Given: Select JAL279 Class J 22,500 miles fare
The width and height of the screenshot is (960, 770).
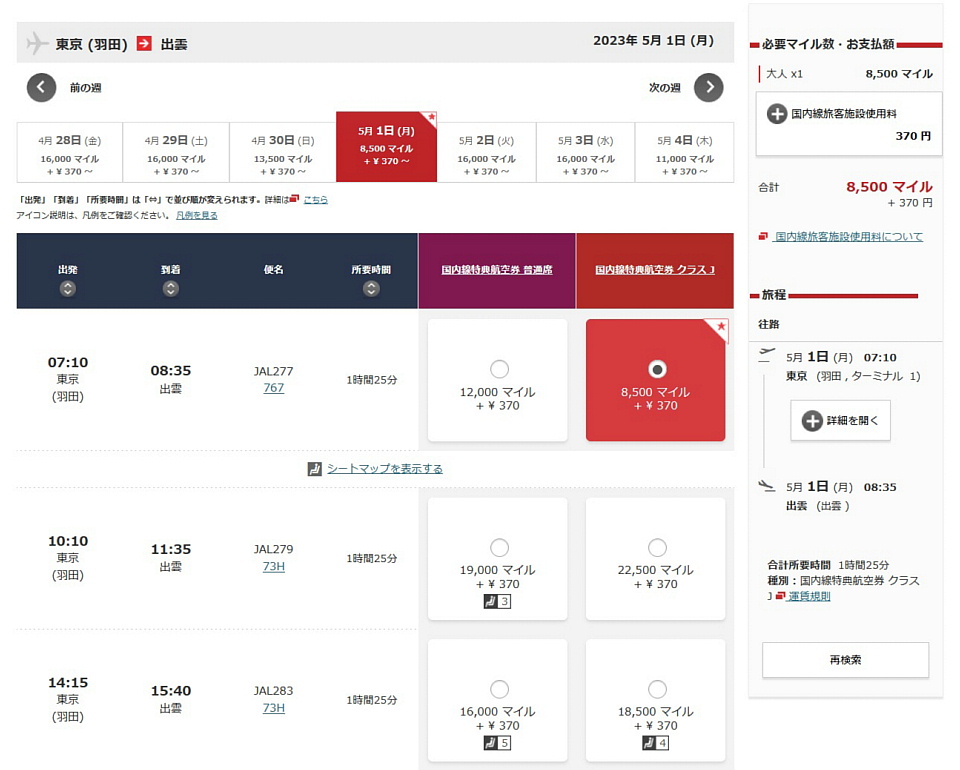Looking at the screenshot, I should pos(657,548).
